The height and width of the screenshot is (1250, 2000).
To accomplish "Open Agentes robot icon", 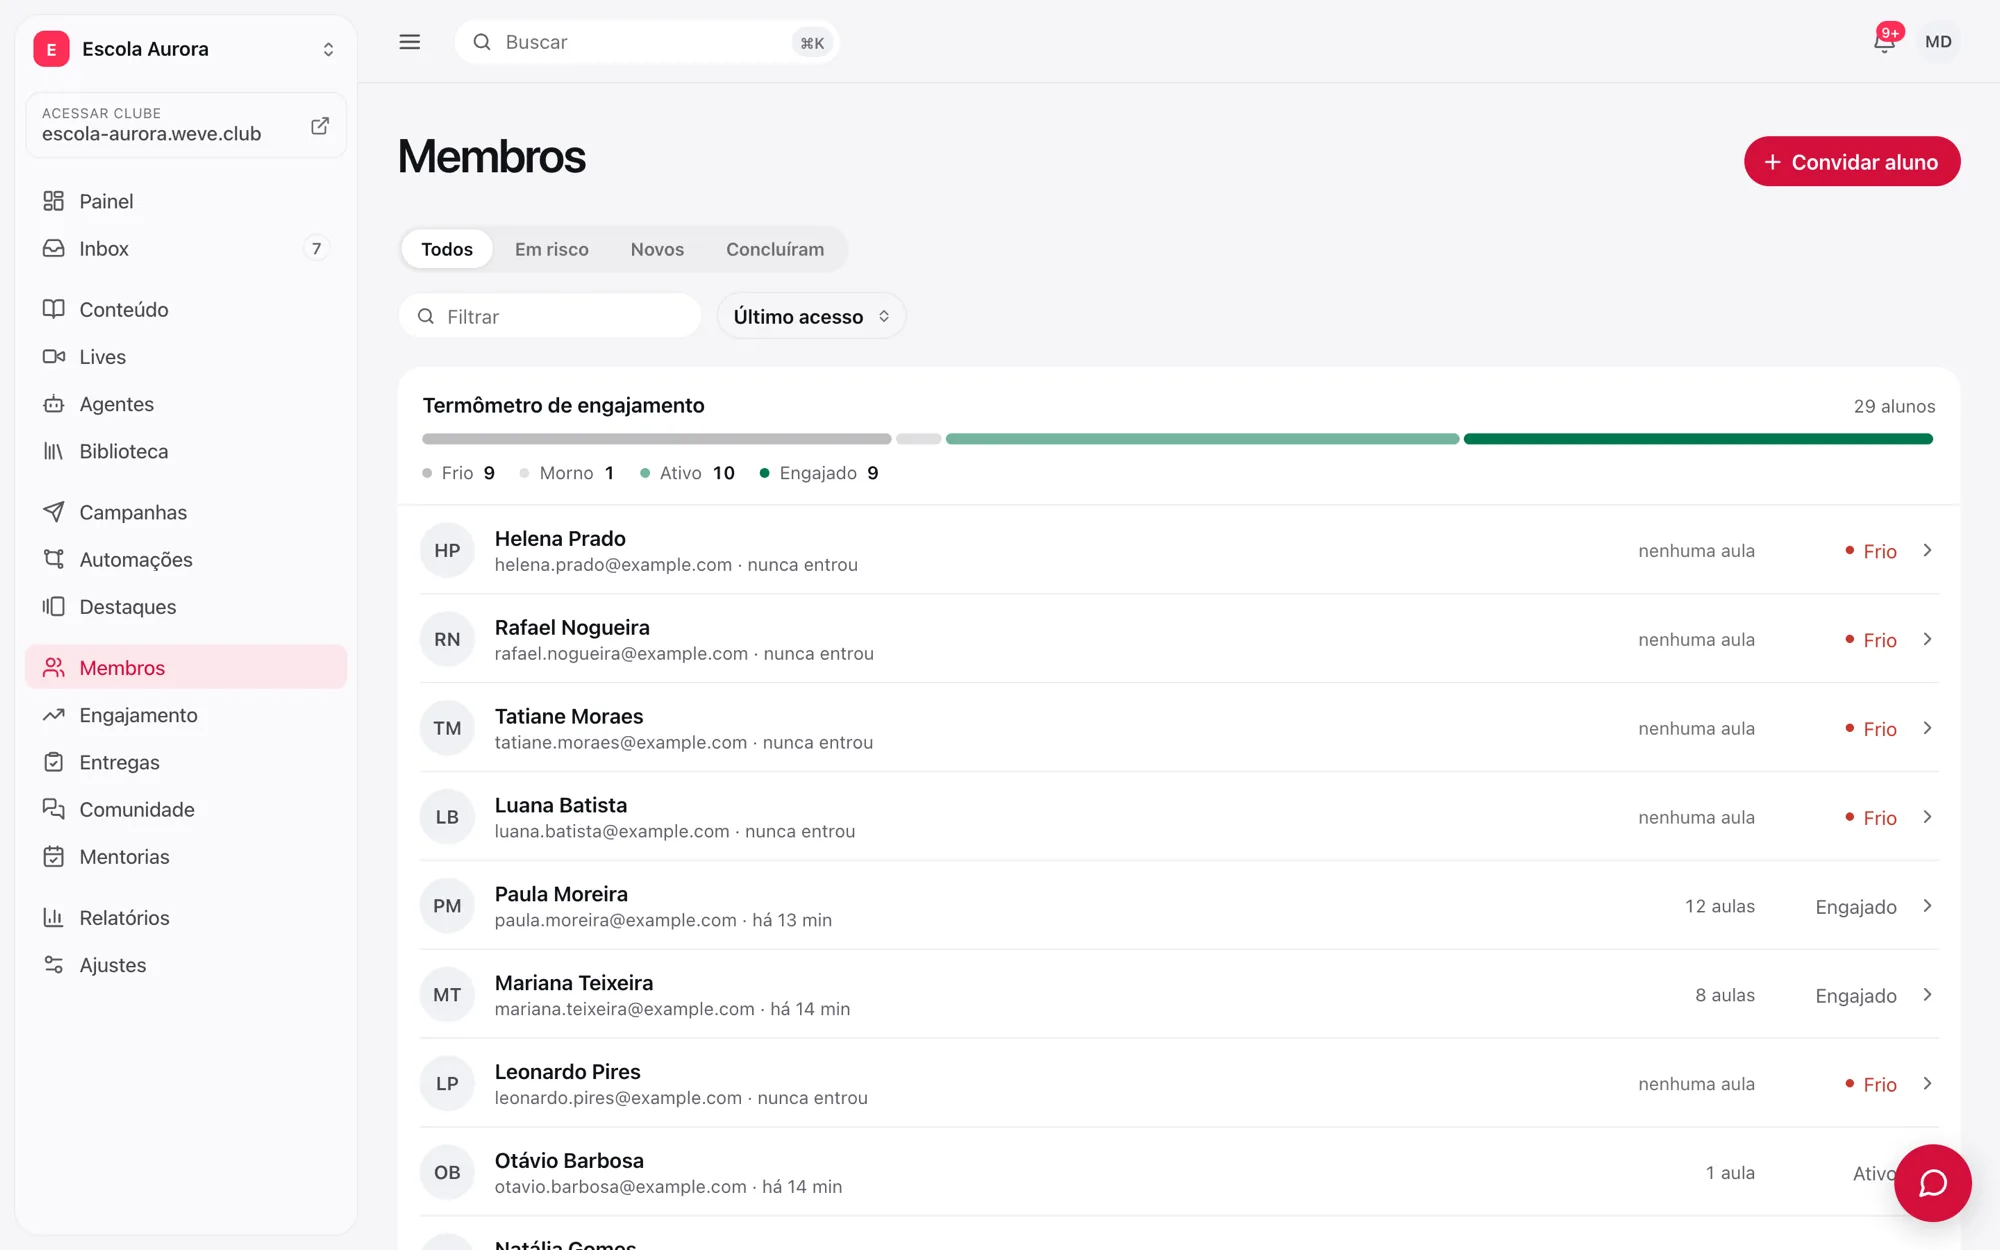I will 54,404.
